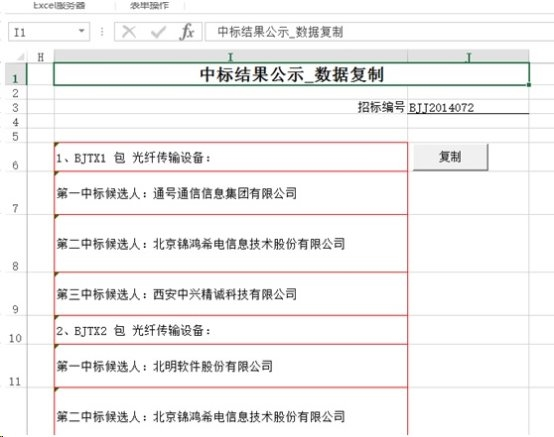The width and height of the screenshot is (554, 437).
Task: Select cell 第一中标候选人：通号通信信息集团有限公司
Action: pyautogui.click(x=231, y=193)
